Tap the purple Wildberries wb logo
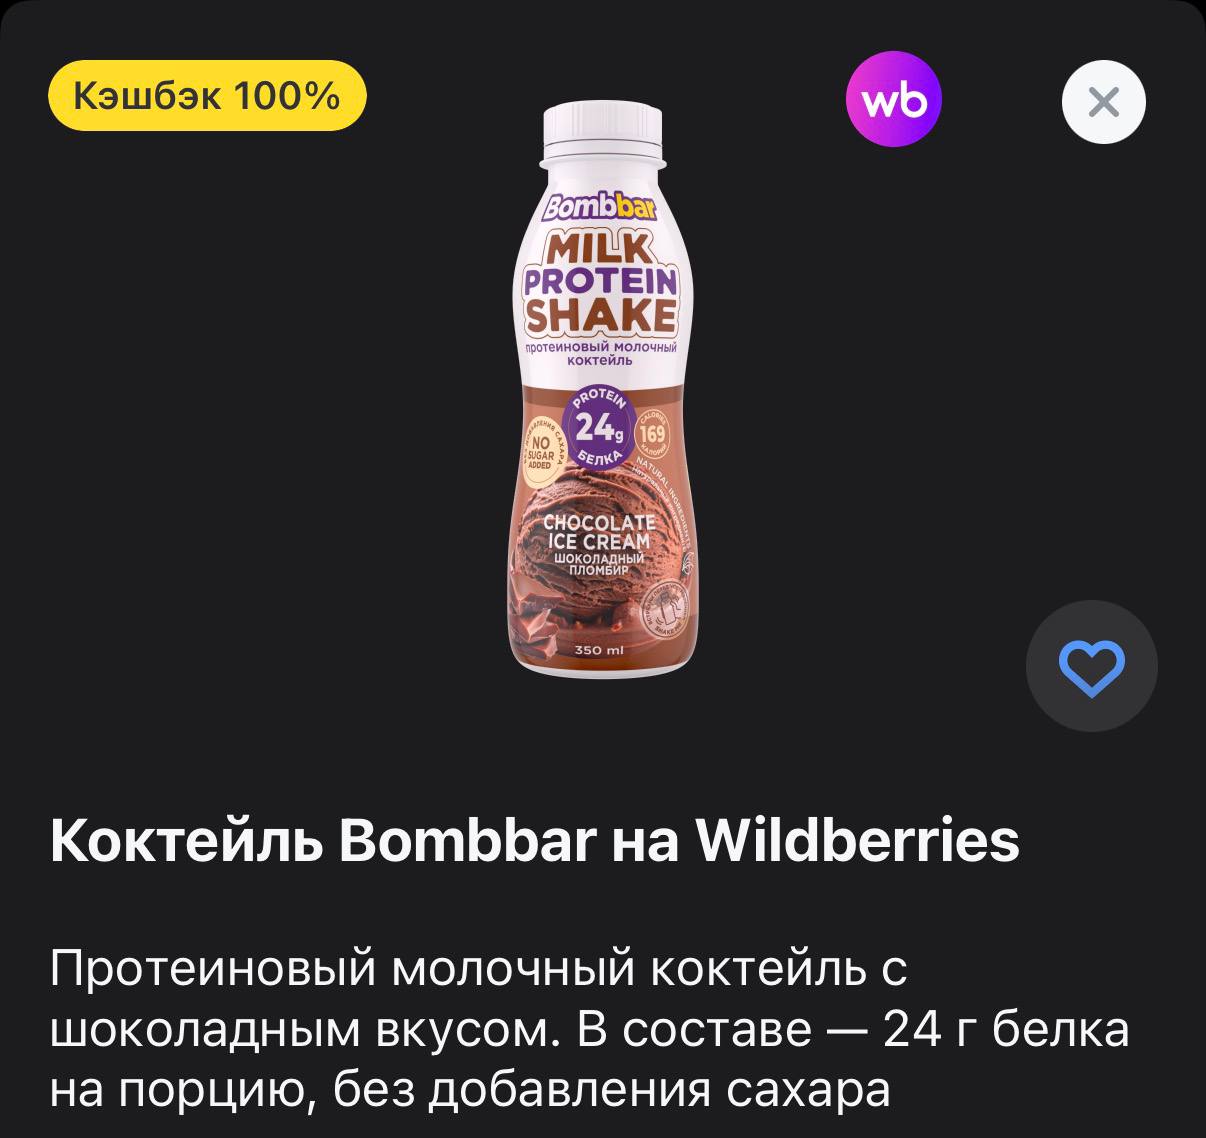The height and width of the screenshot is (1138, 1206). [893, 100]
